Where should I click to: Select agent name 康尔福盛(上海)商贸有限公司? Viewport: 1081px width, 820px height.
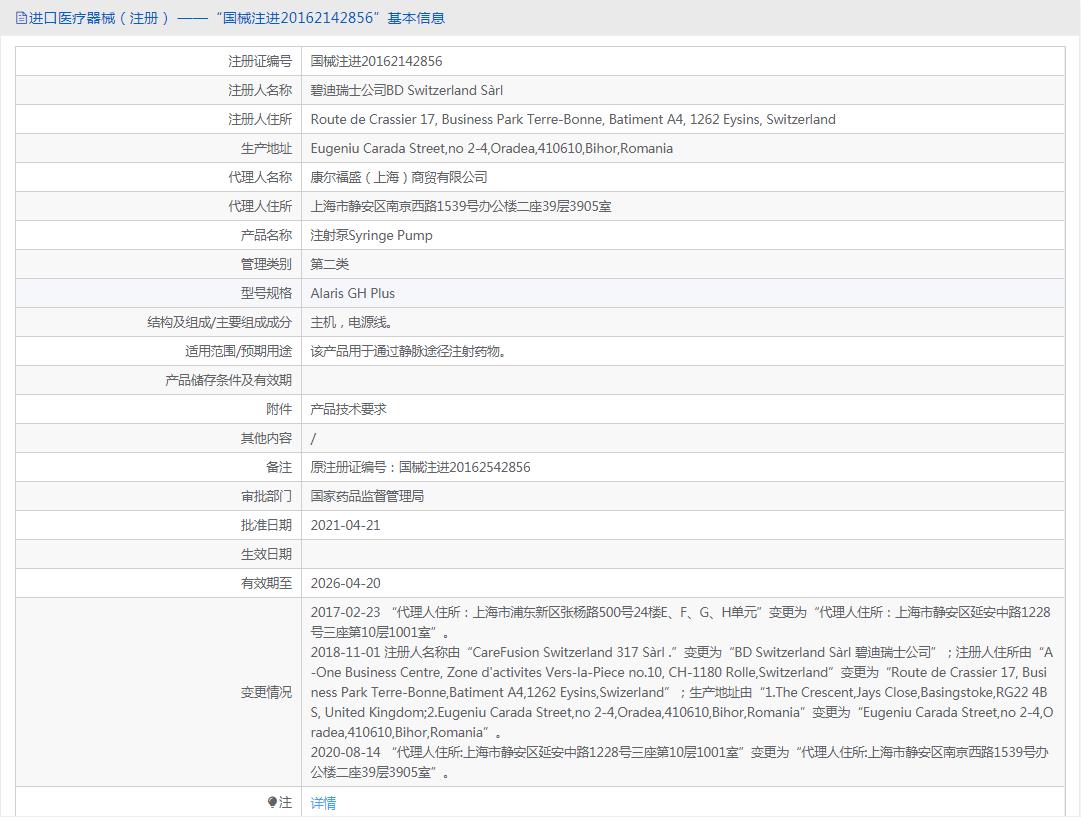click(x=398, y=177)
